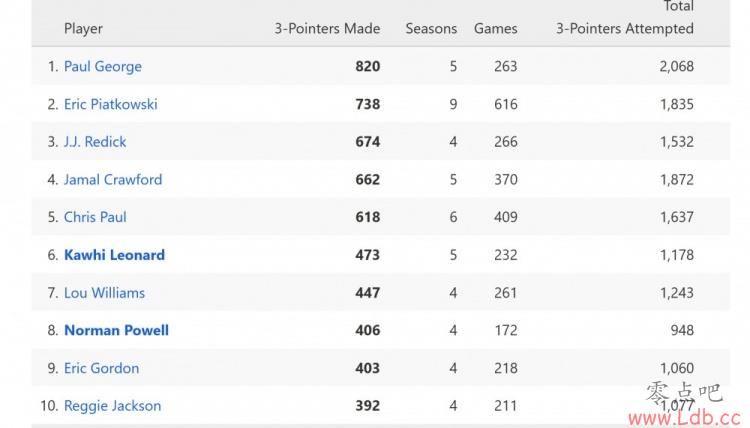Sort by the Seasons column header
Image resolution: width=750 pixels, height=428 pixels.
[x=431, y=29]
